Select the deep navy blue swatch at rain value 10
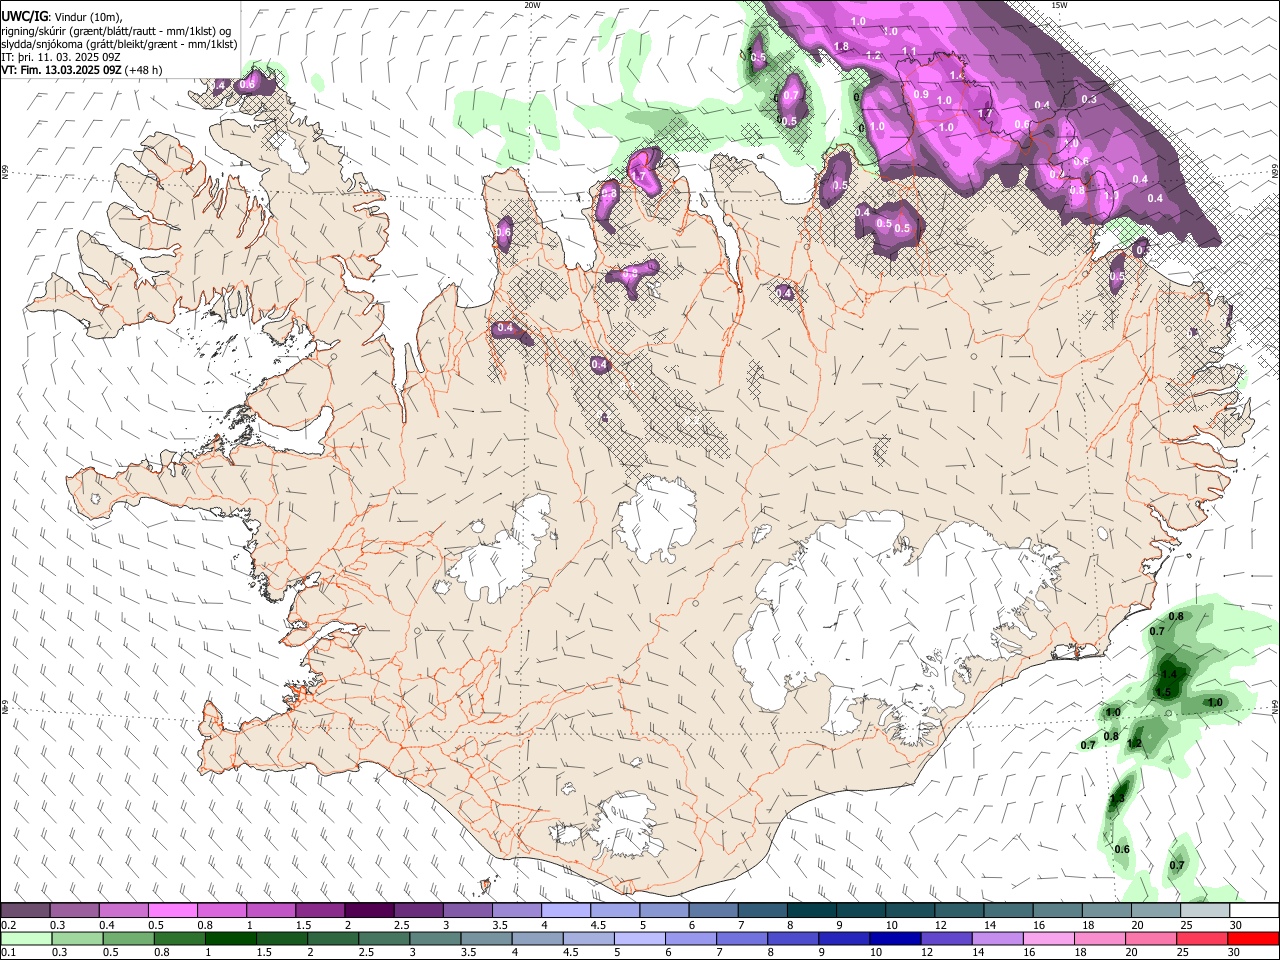The height and width of the screenshot is (960, 1280). [x=895, y=938]
